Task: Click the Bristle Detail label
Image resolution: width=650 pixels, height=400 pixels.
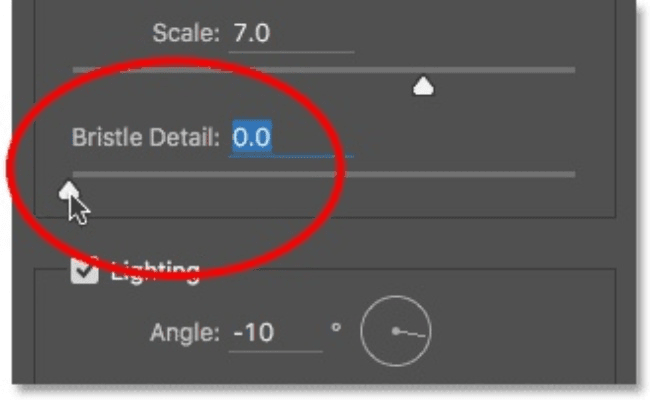Action: click(x=145, y=137)
